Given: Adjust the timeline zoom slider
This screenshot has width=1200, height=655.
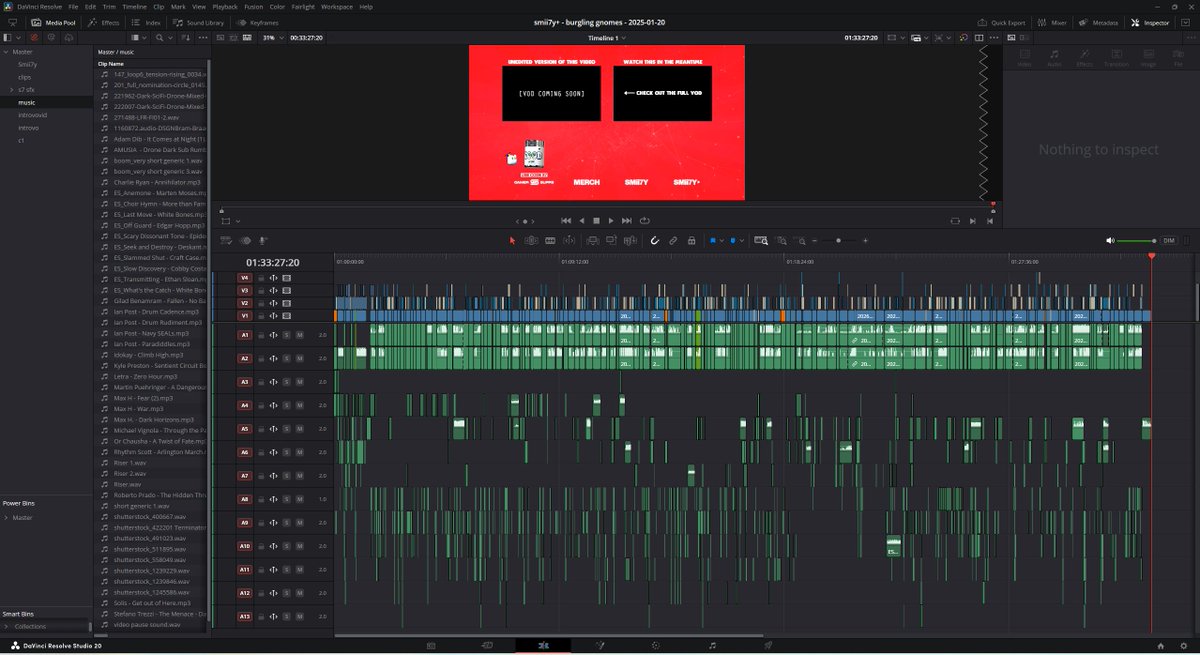Looking at the screenshot, I should (838, 241).
